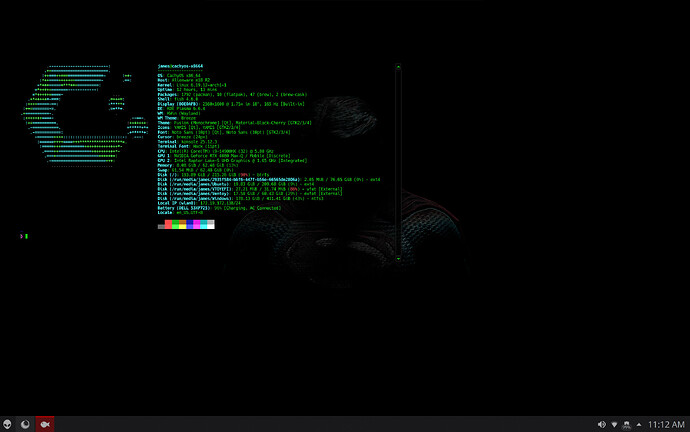Click the terminal scrollbar up arrow
Screen dimensions: 690x432
coord(398,67)
